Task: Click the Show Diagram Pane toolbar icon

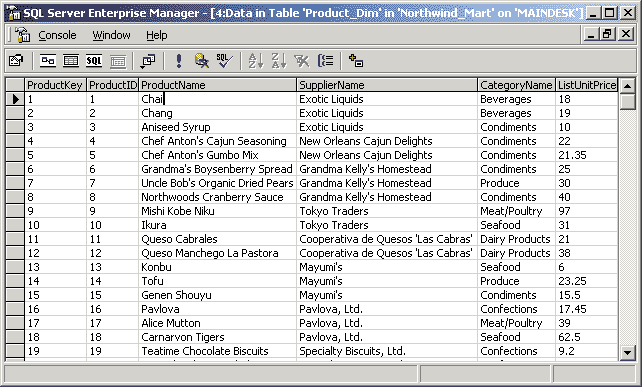Action: pos(48,61)
